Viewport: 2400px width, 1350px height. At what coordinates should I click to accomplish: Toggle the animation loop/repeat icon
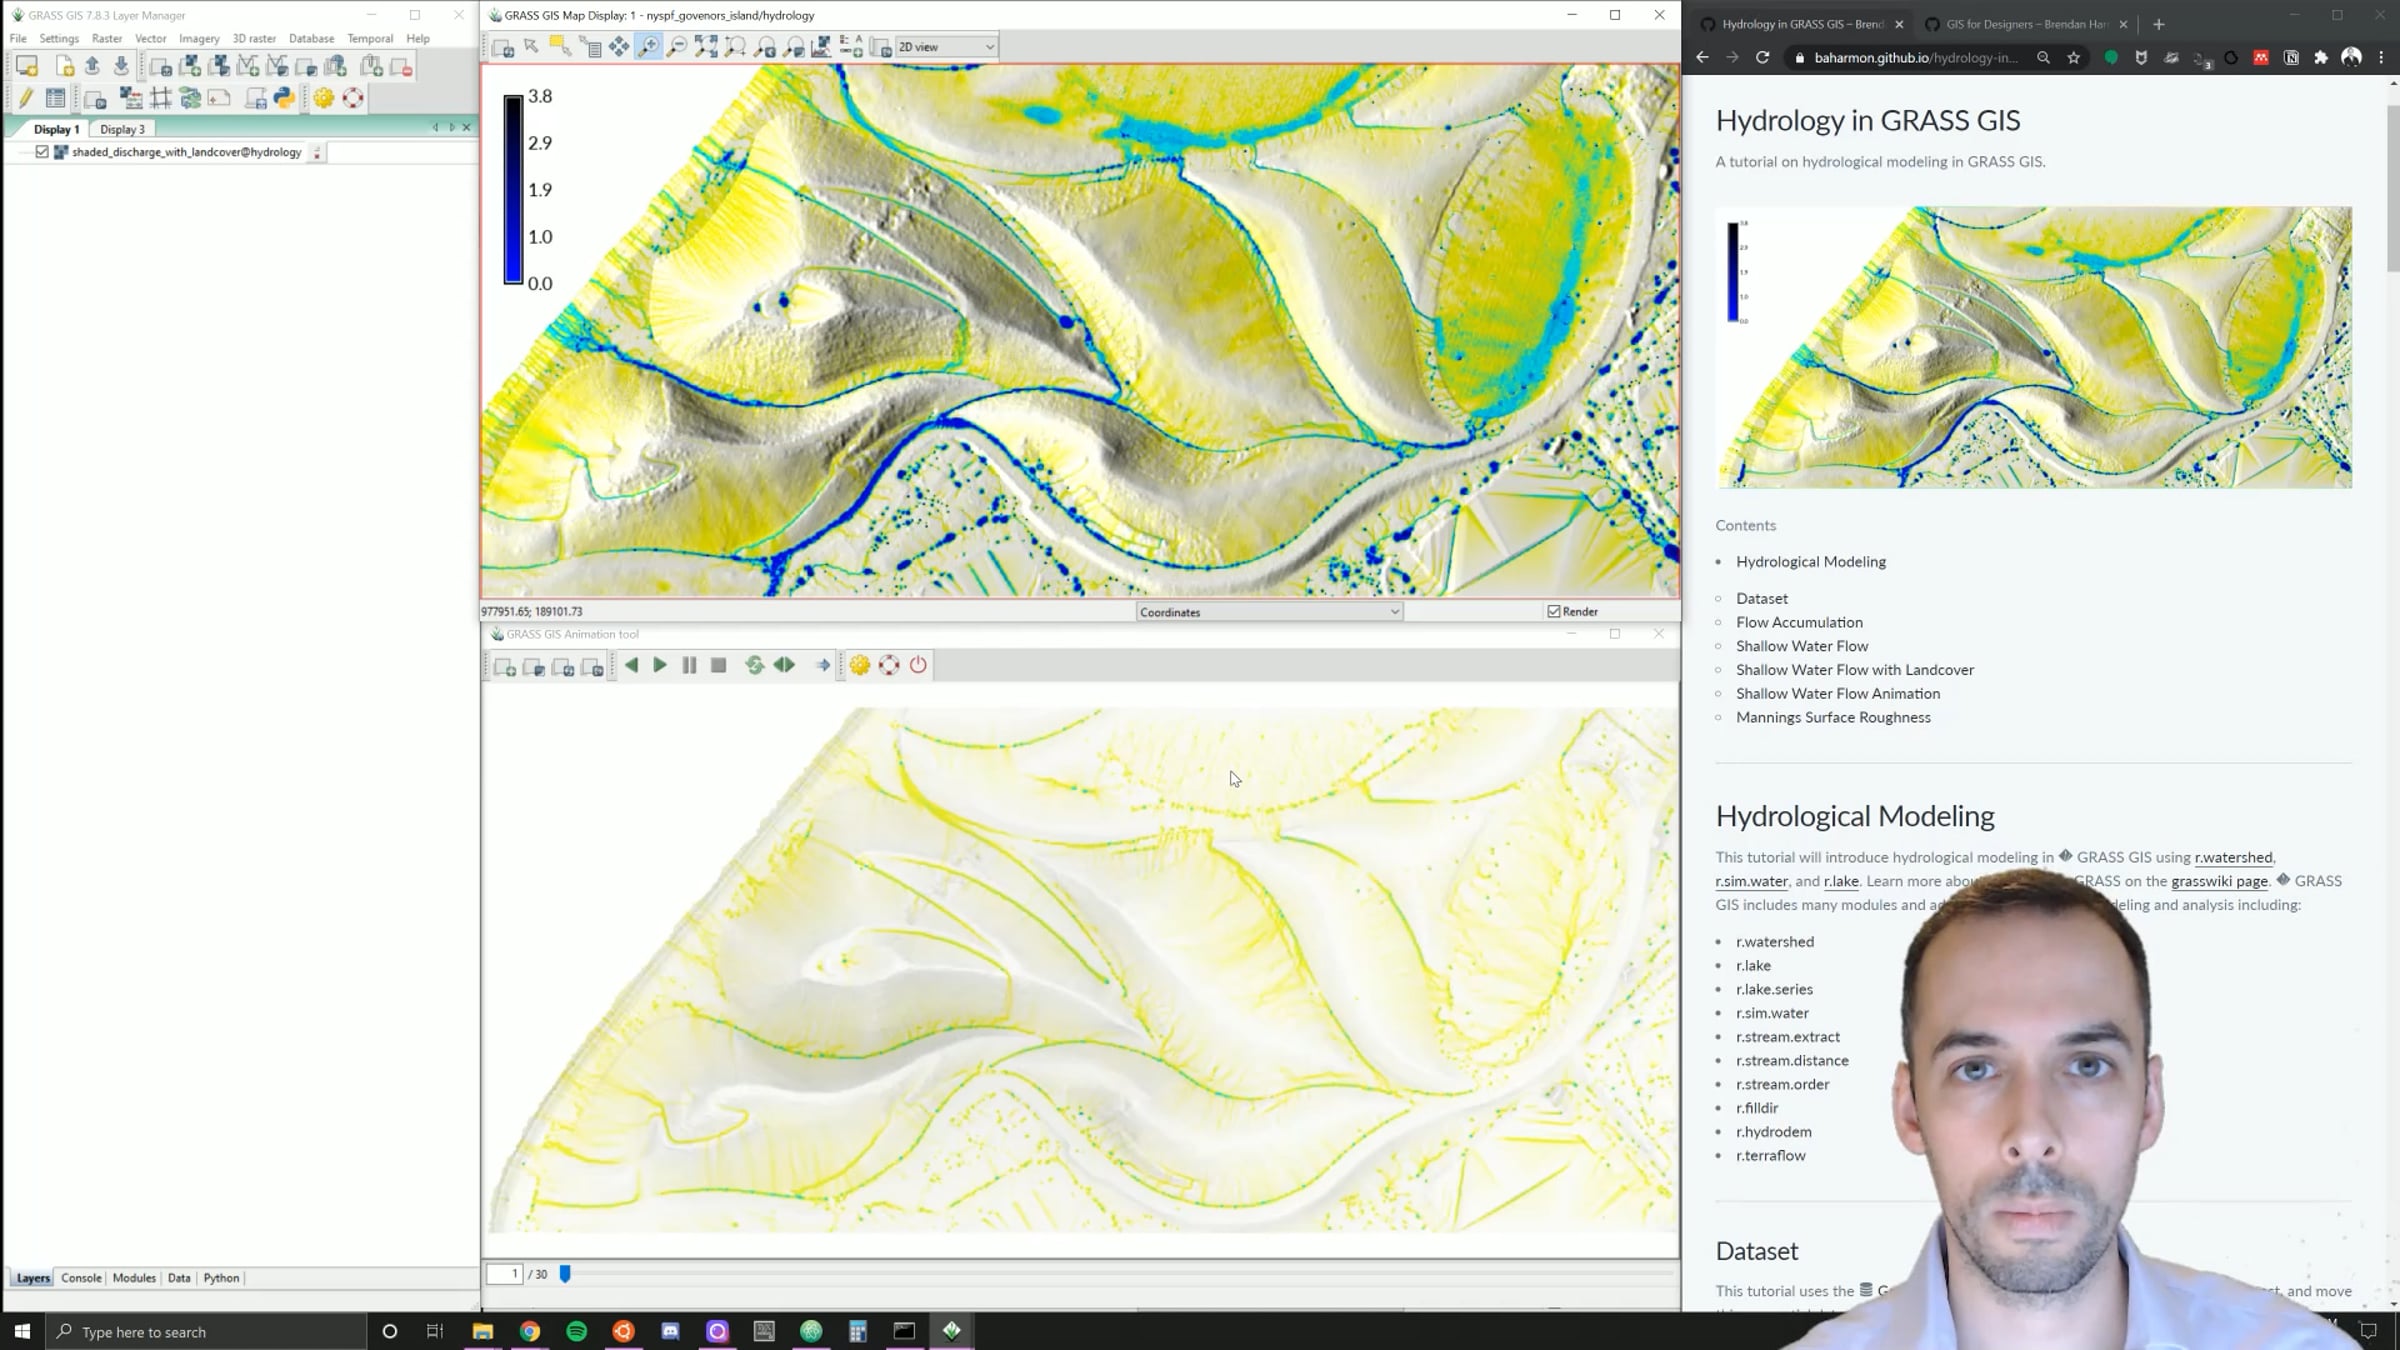click(755, 665)
